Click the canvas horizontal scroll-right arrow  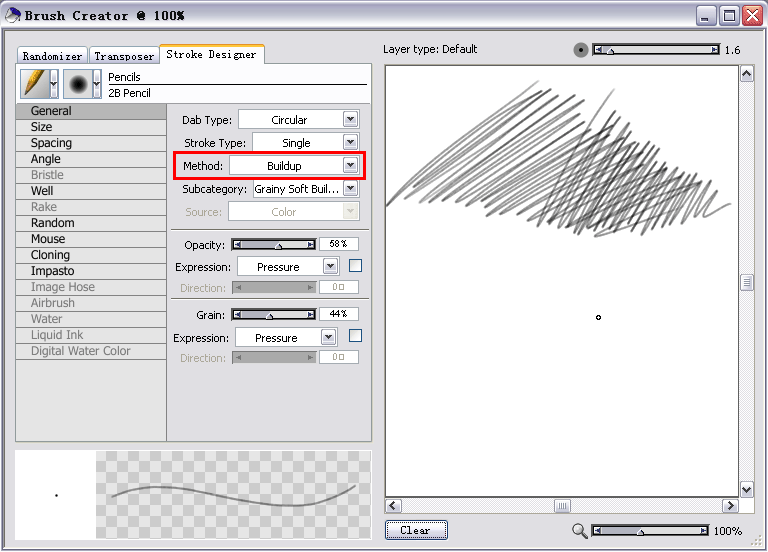click(729, 506)
